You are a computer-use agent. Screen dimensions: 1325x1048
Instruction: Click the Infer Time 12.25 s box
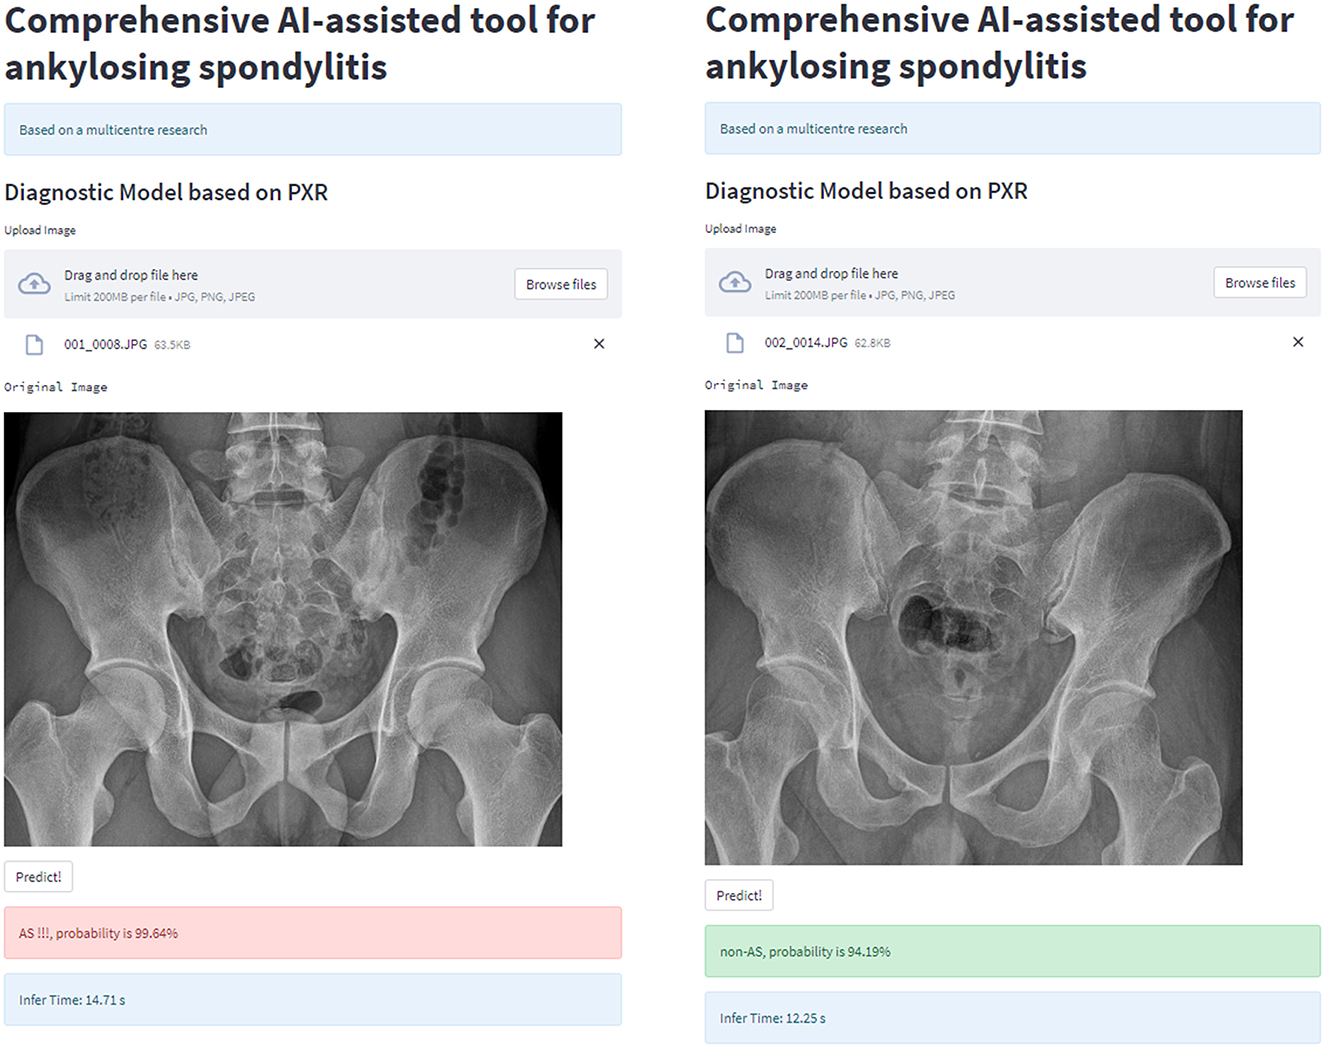click(x=1012, y=1018)
